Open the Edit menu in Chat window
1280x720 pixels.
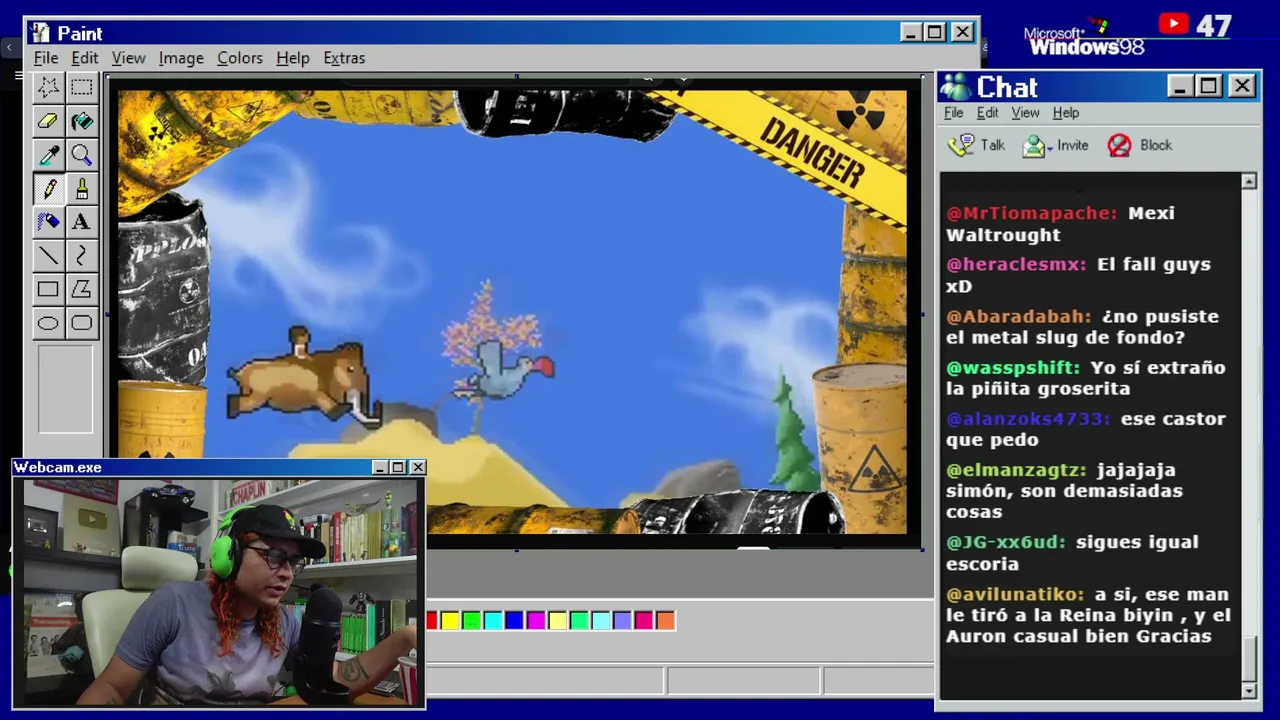click(988, 113)
